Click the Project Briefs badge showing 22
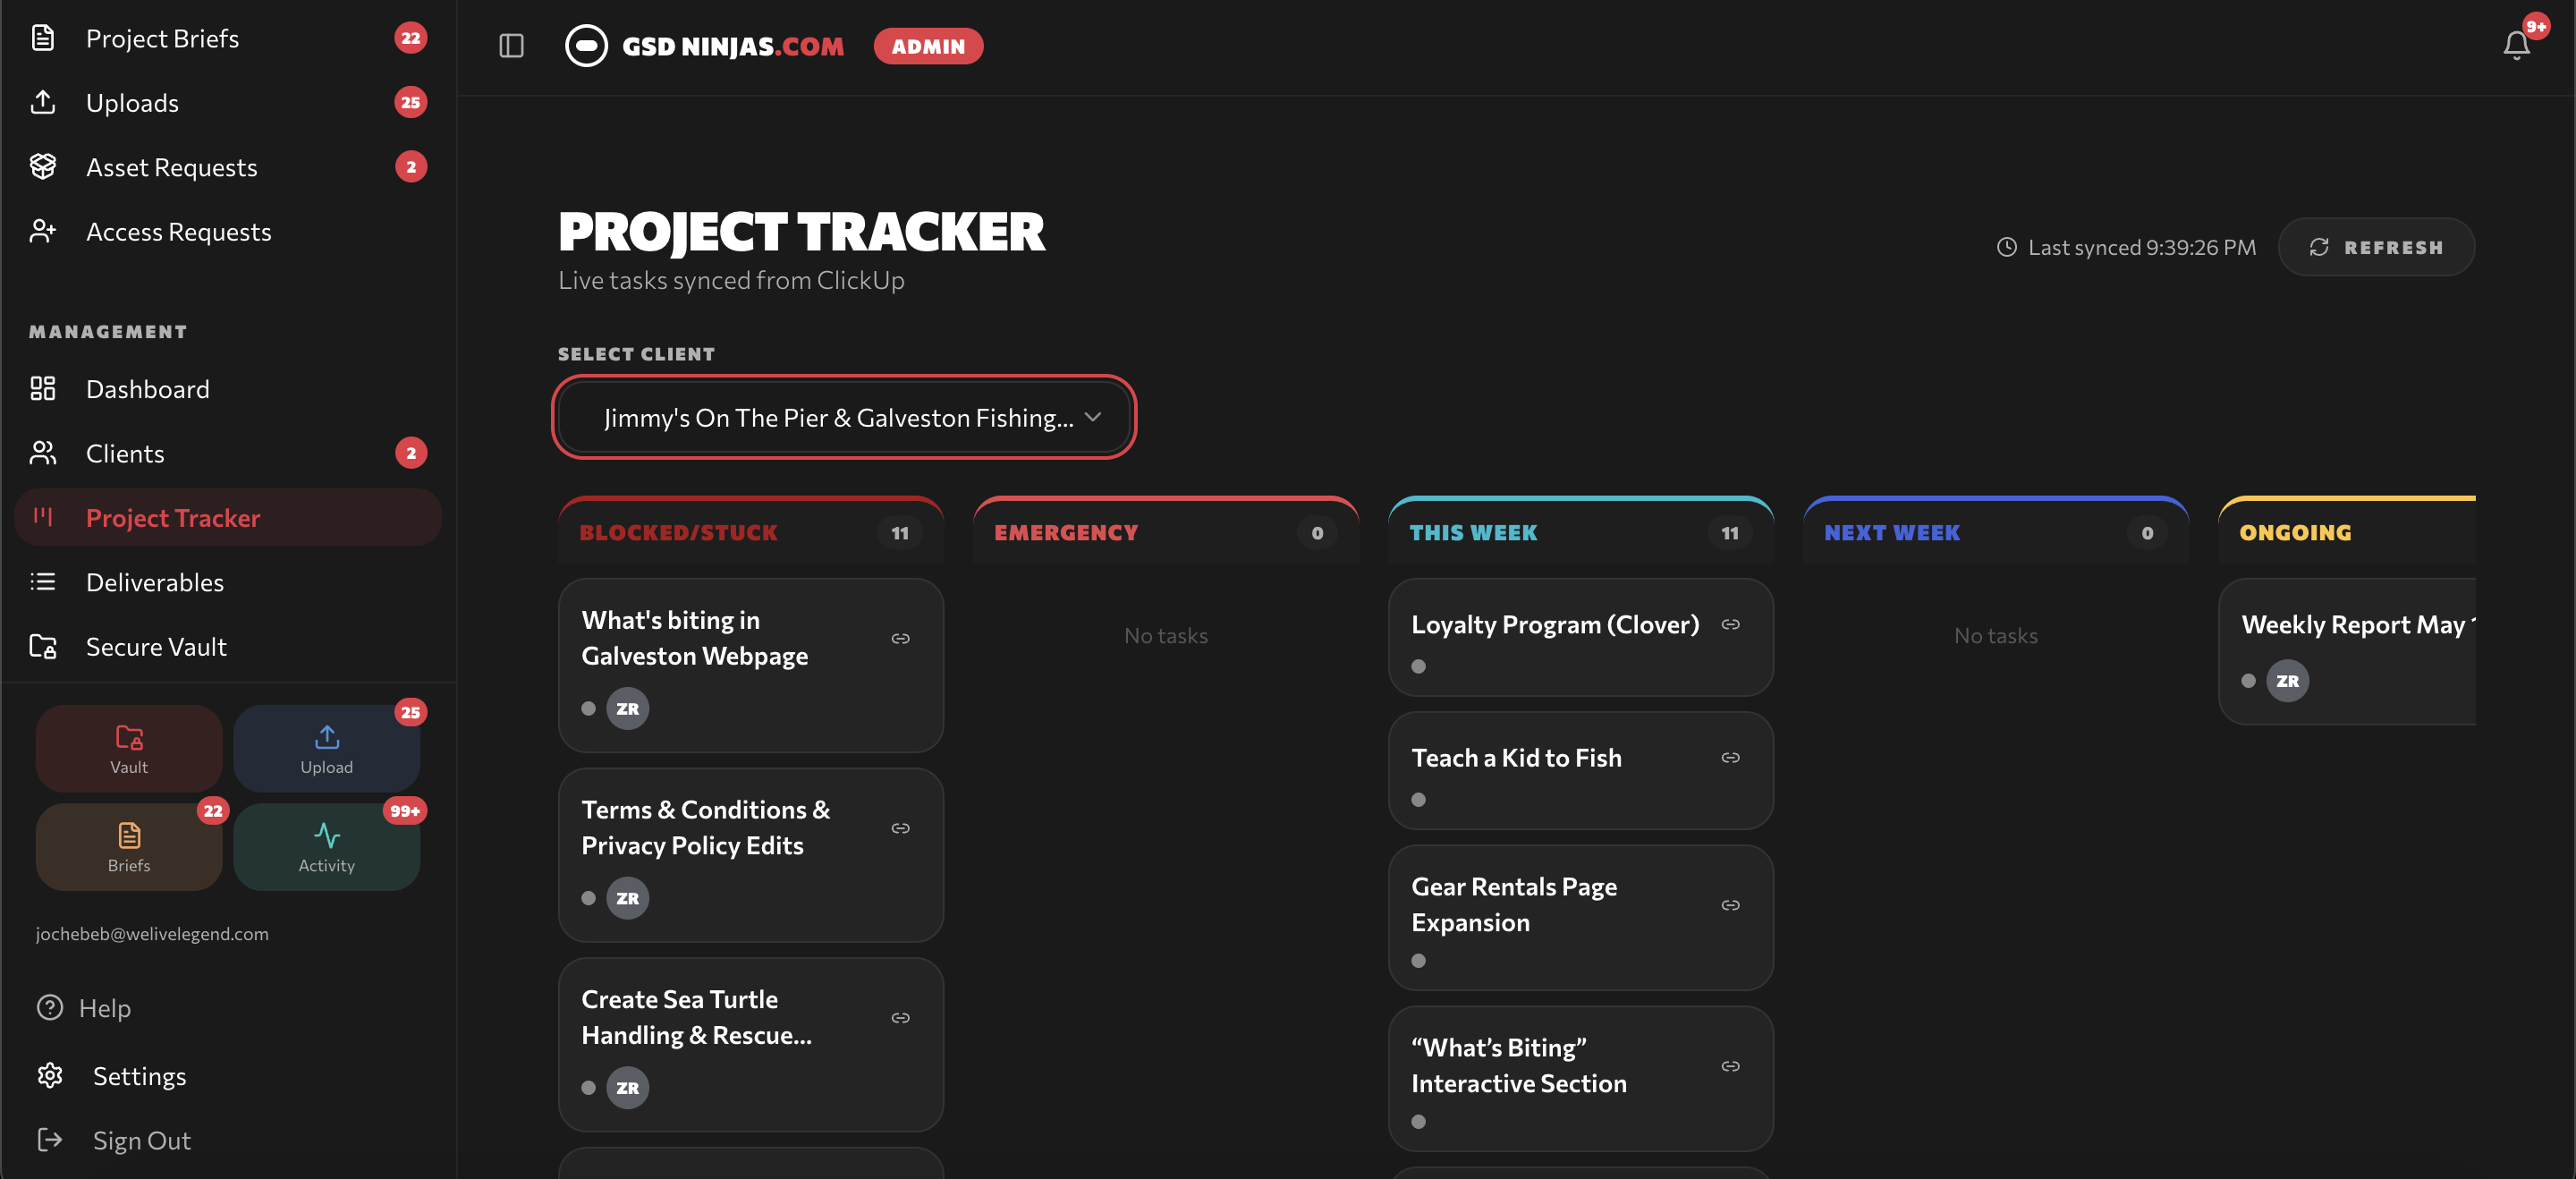Viewport: 2576px width, 1179px height. coord(410,38)
